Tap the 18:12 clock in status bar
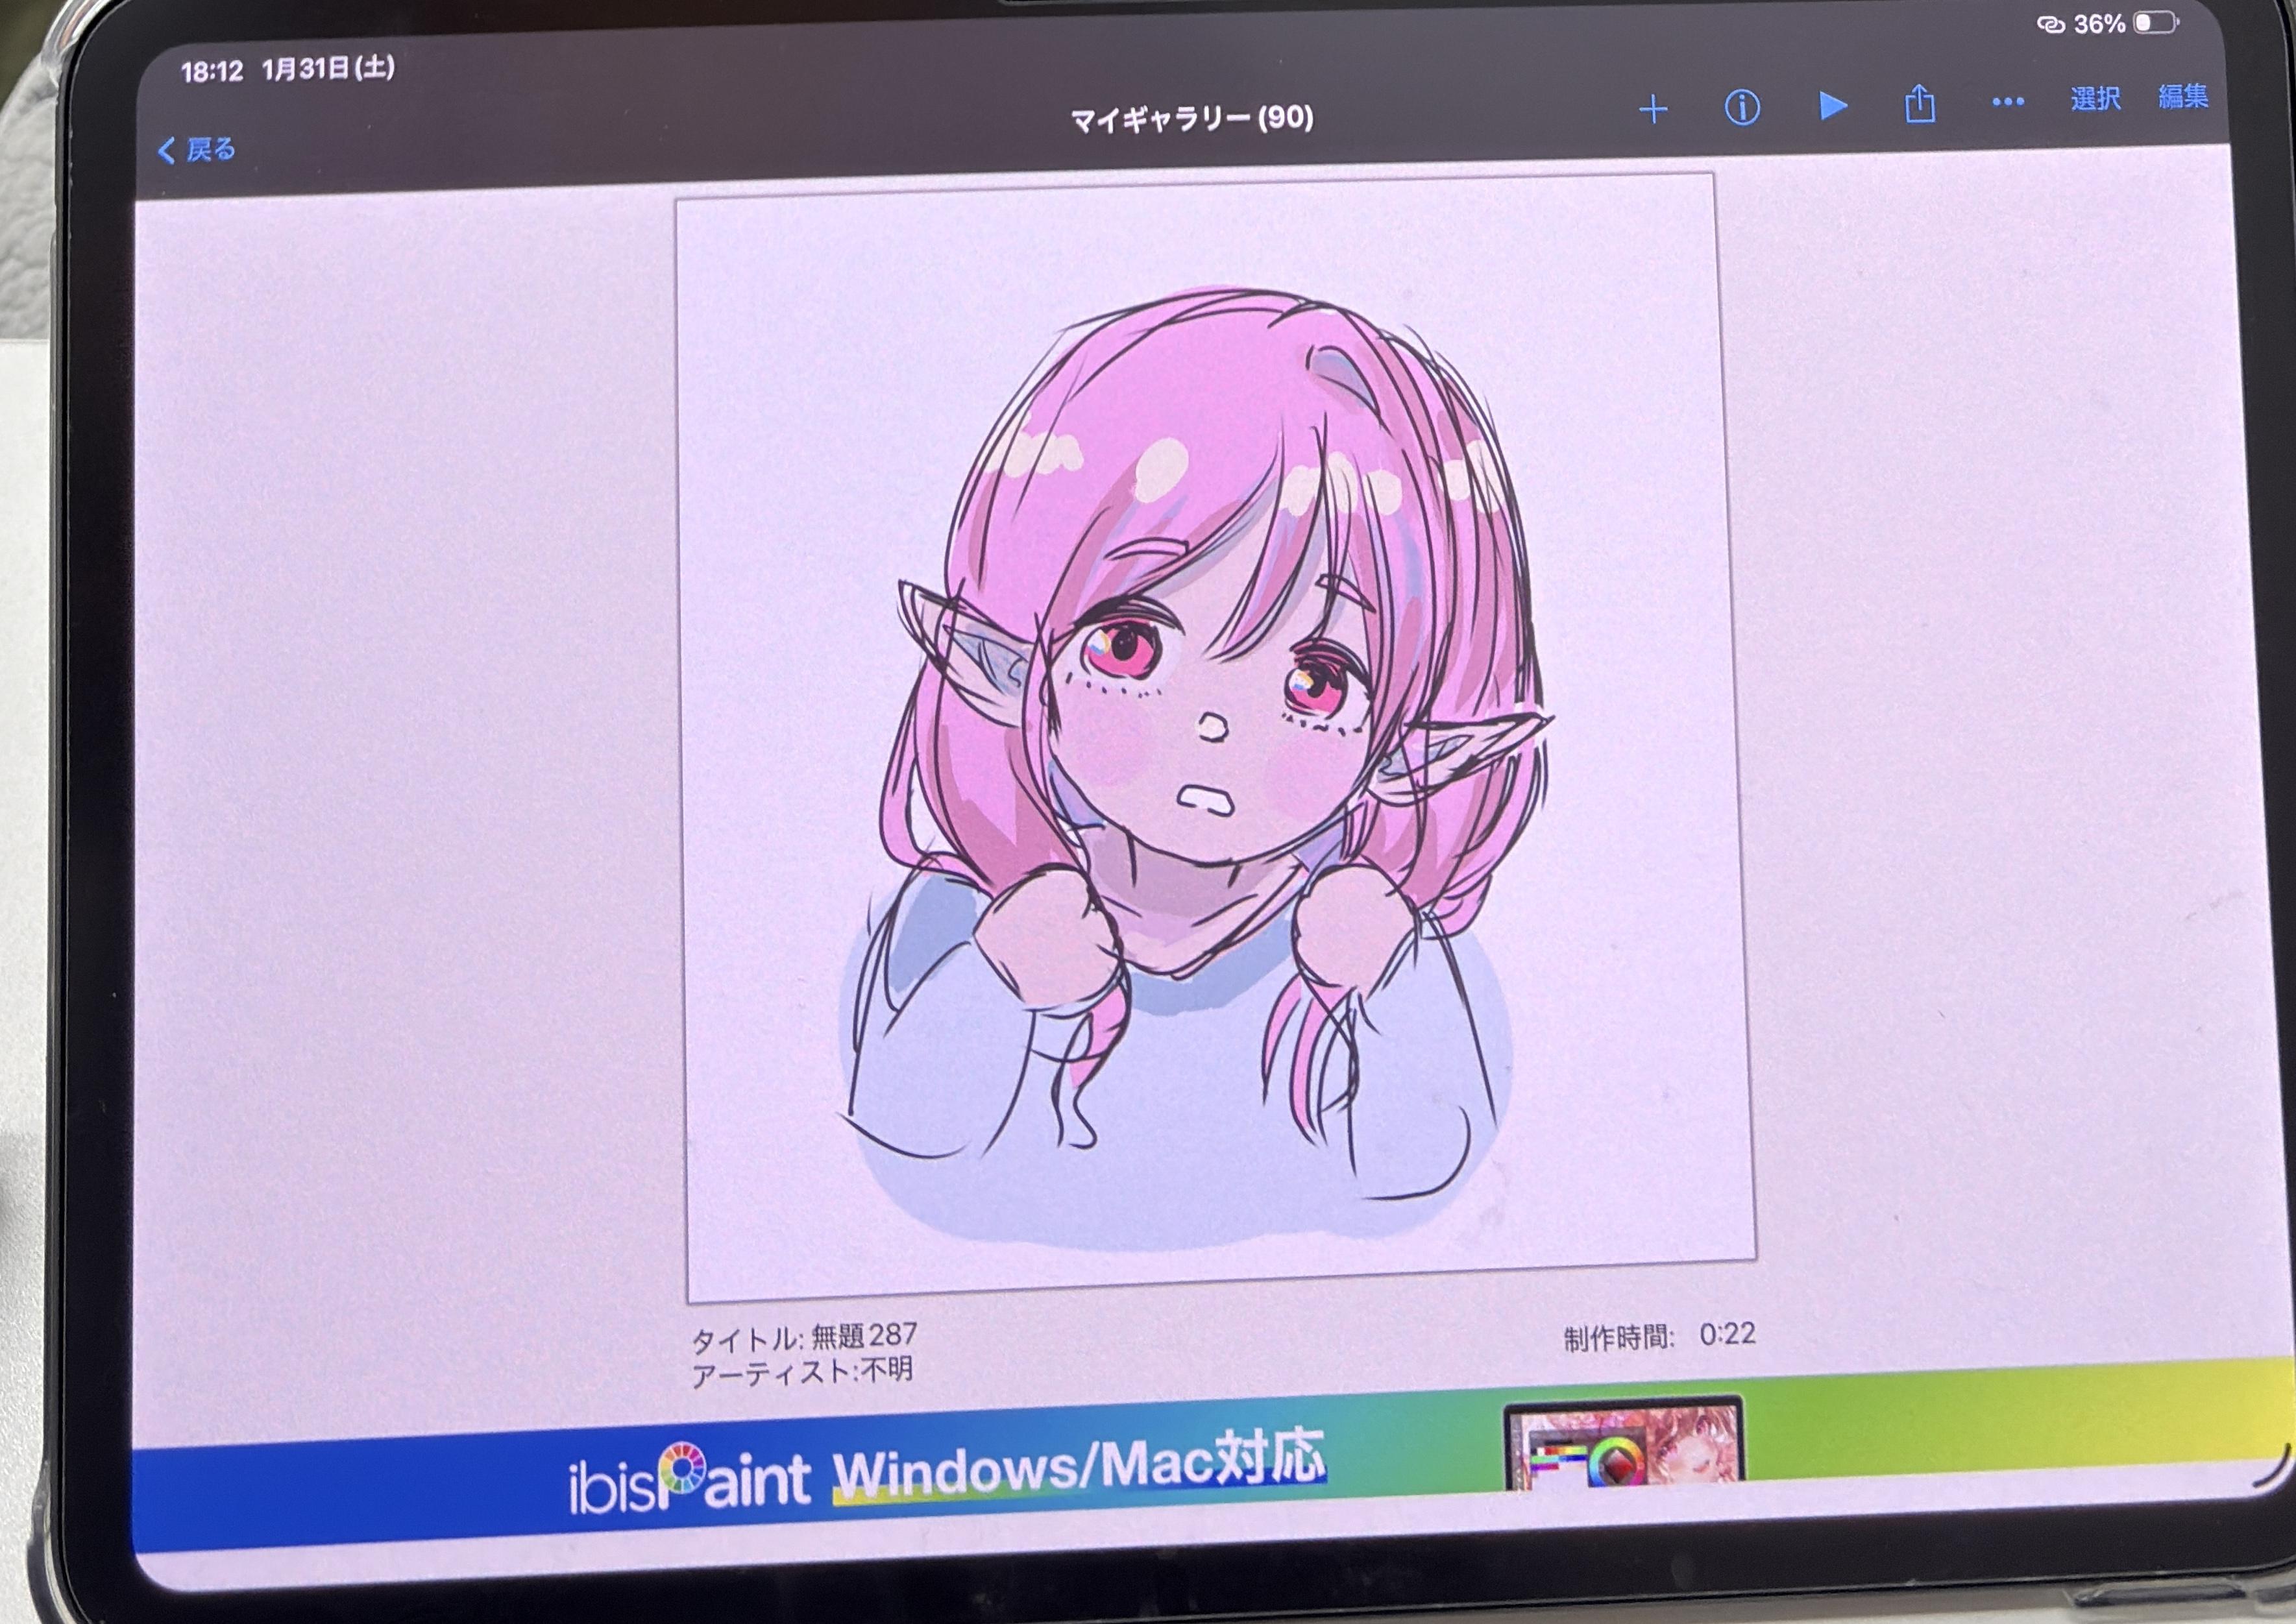This screenshot has height=1624, width=2296. tap(211, 72)
